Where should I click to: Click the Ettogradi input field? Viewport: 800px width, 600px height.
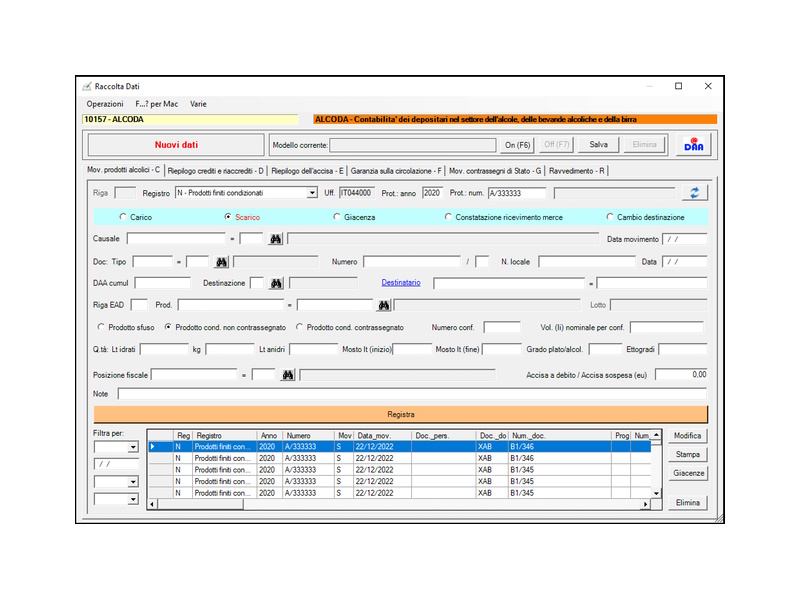(683, 349)
